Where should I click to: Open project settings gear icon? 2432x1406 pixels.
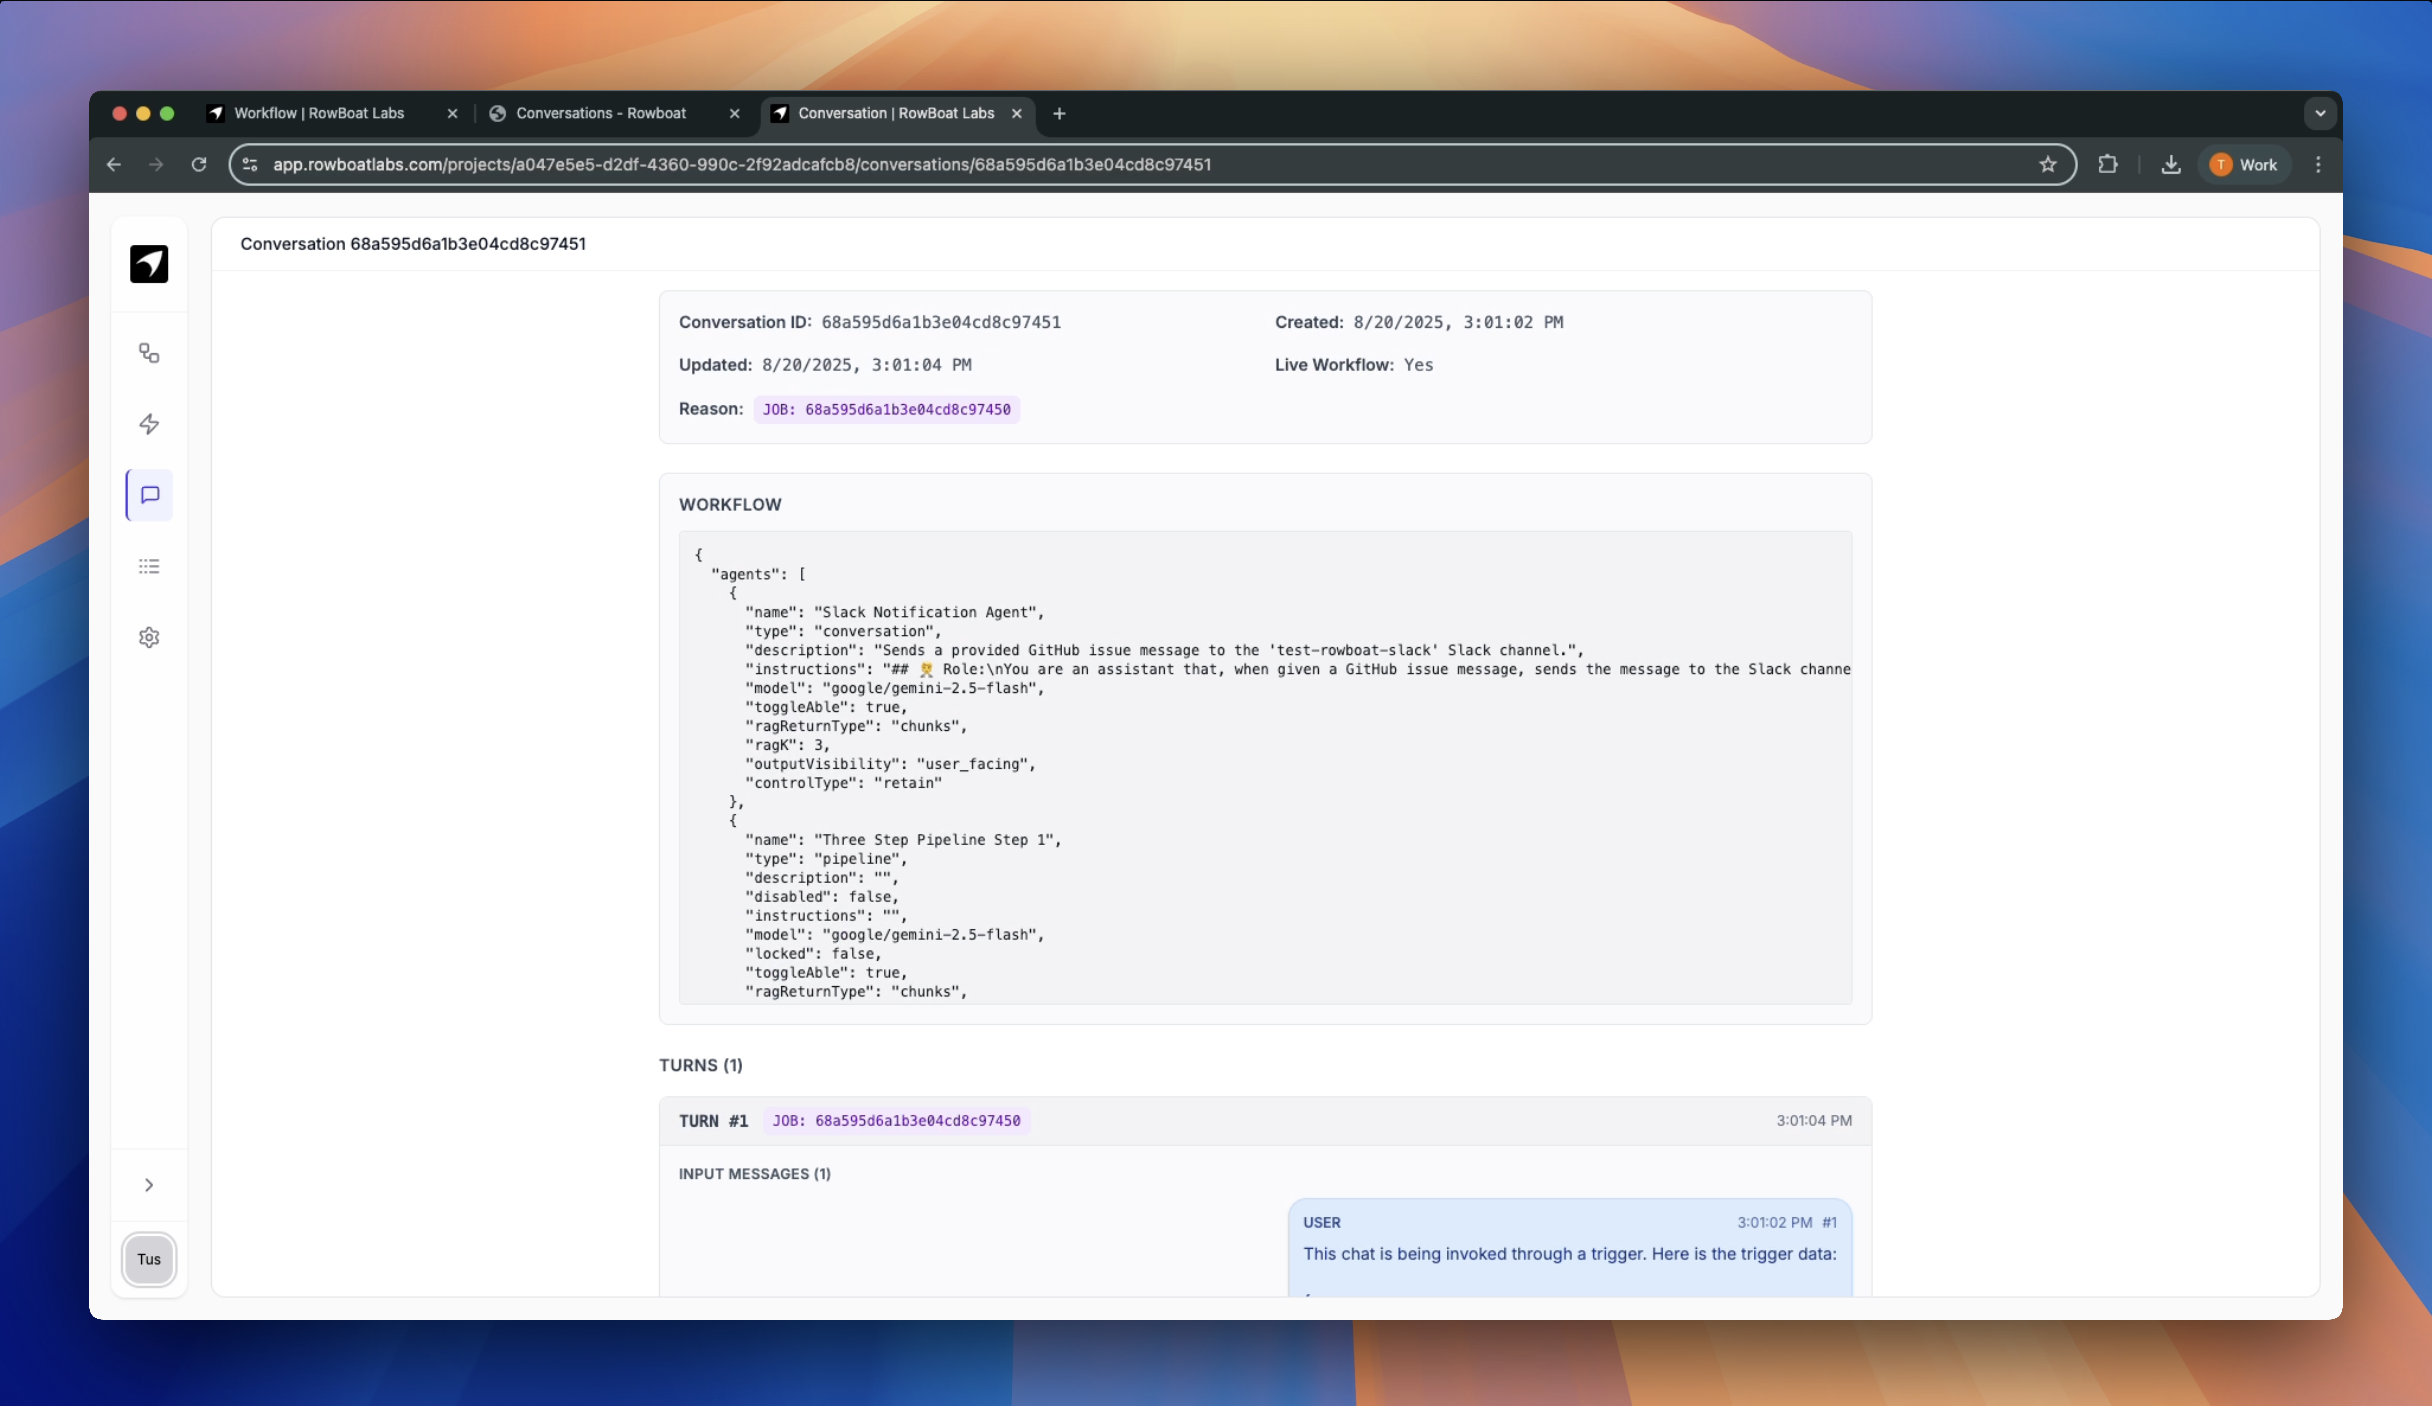pyautogui.click(x=149, y=637)
